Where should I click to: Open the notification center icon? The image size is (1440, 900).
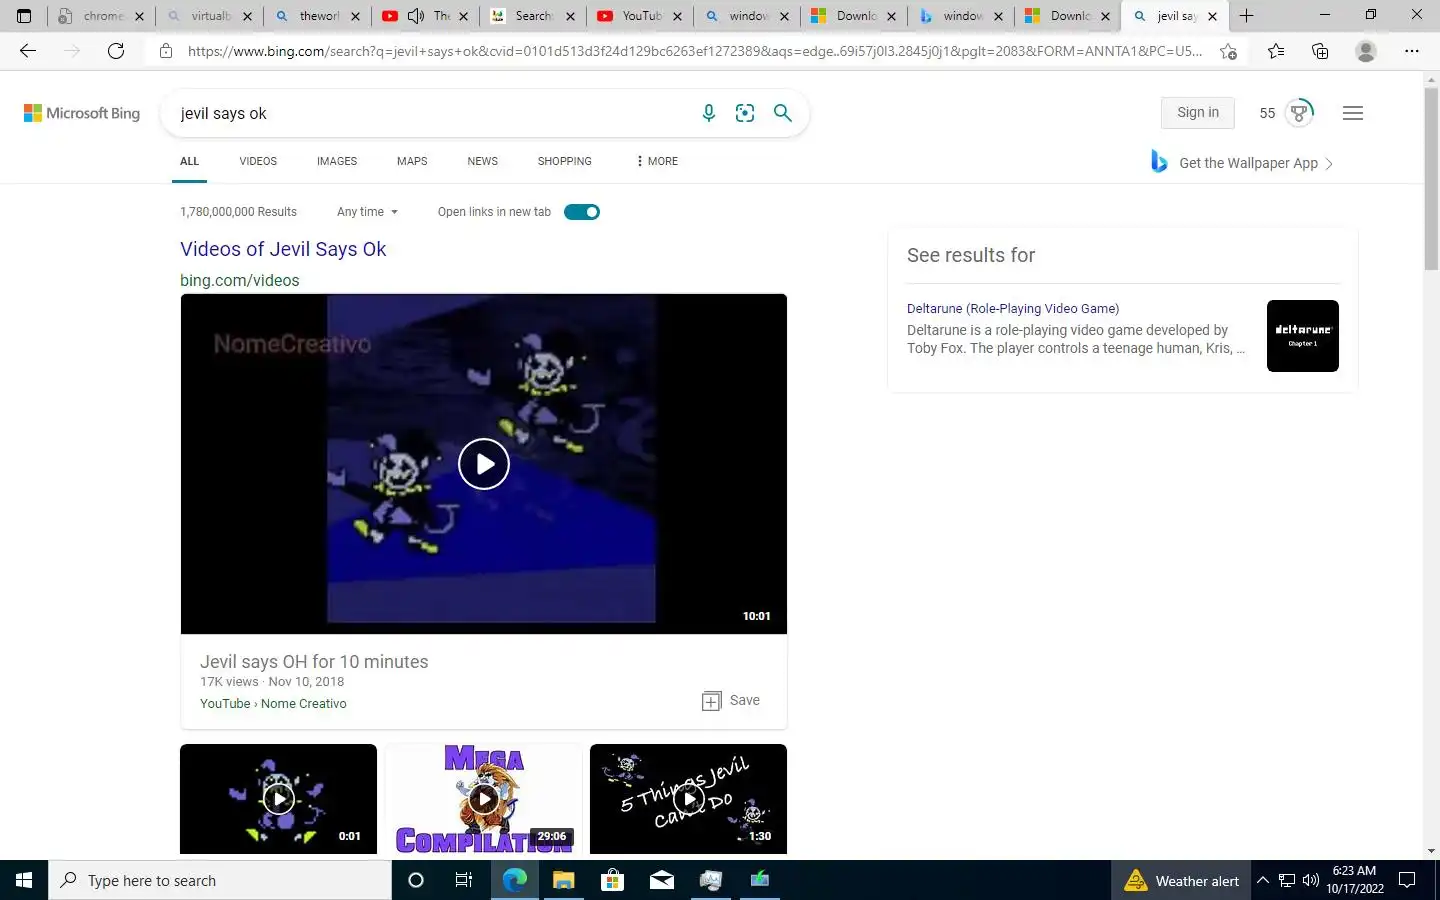(1407, 880)
